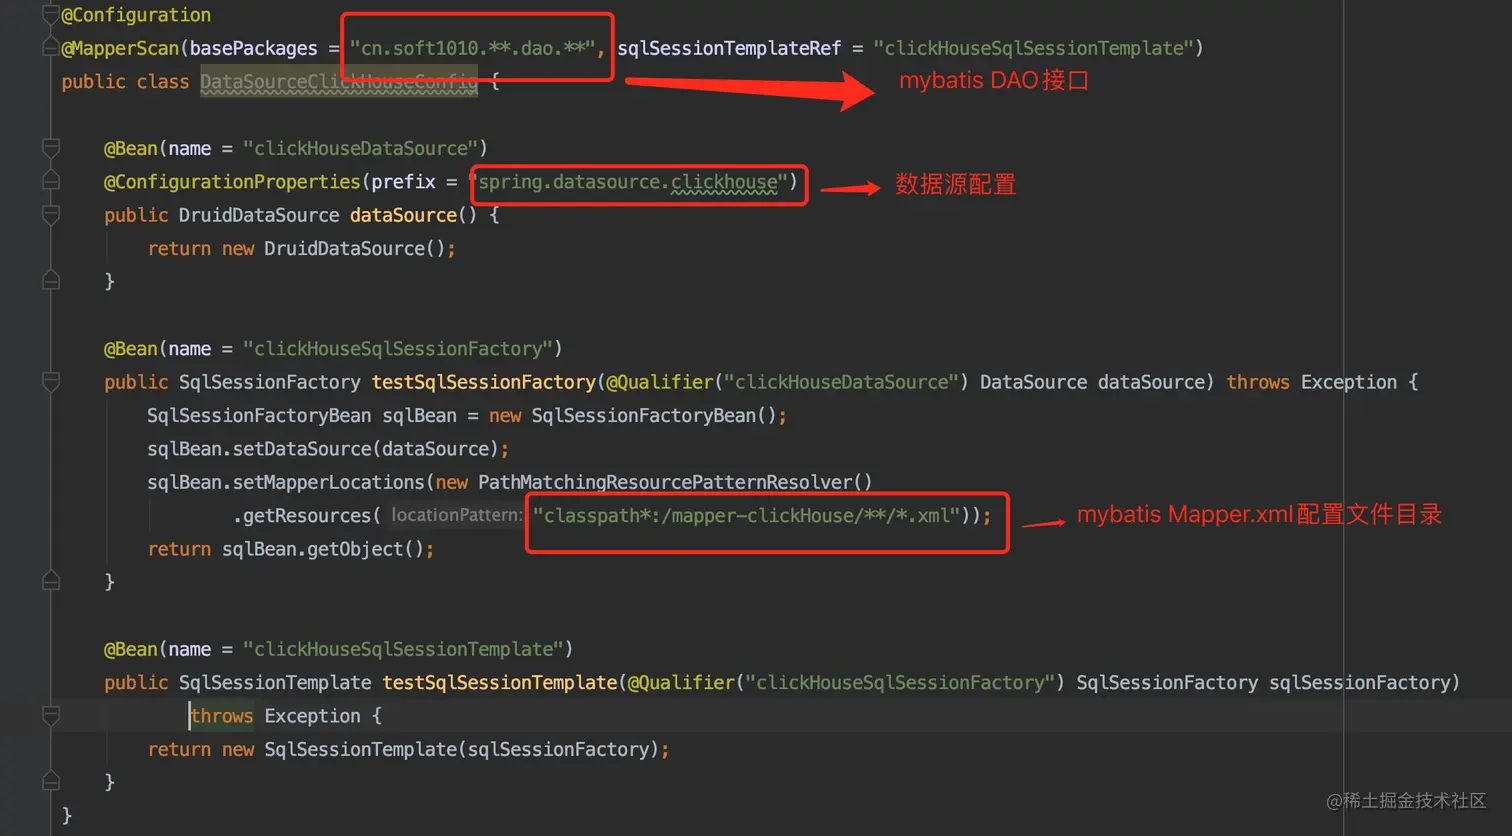Viewport: 1512px width, 836px height.
Task: Click the "classpath*:/mapper-clickHouse/**/*.xml" string
Action: 746,516
